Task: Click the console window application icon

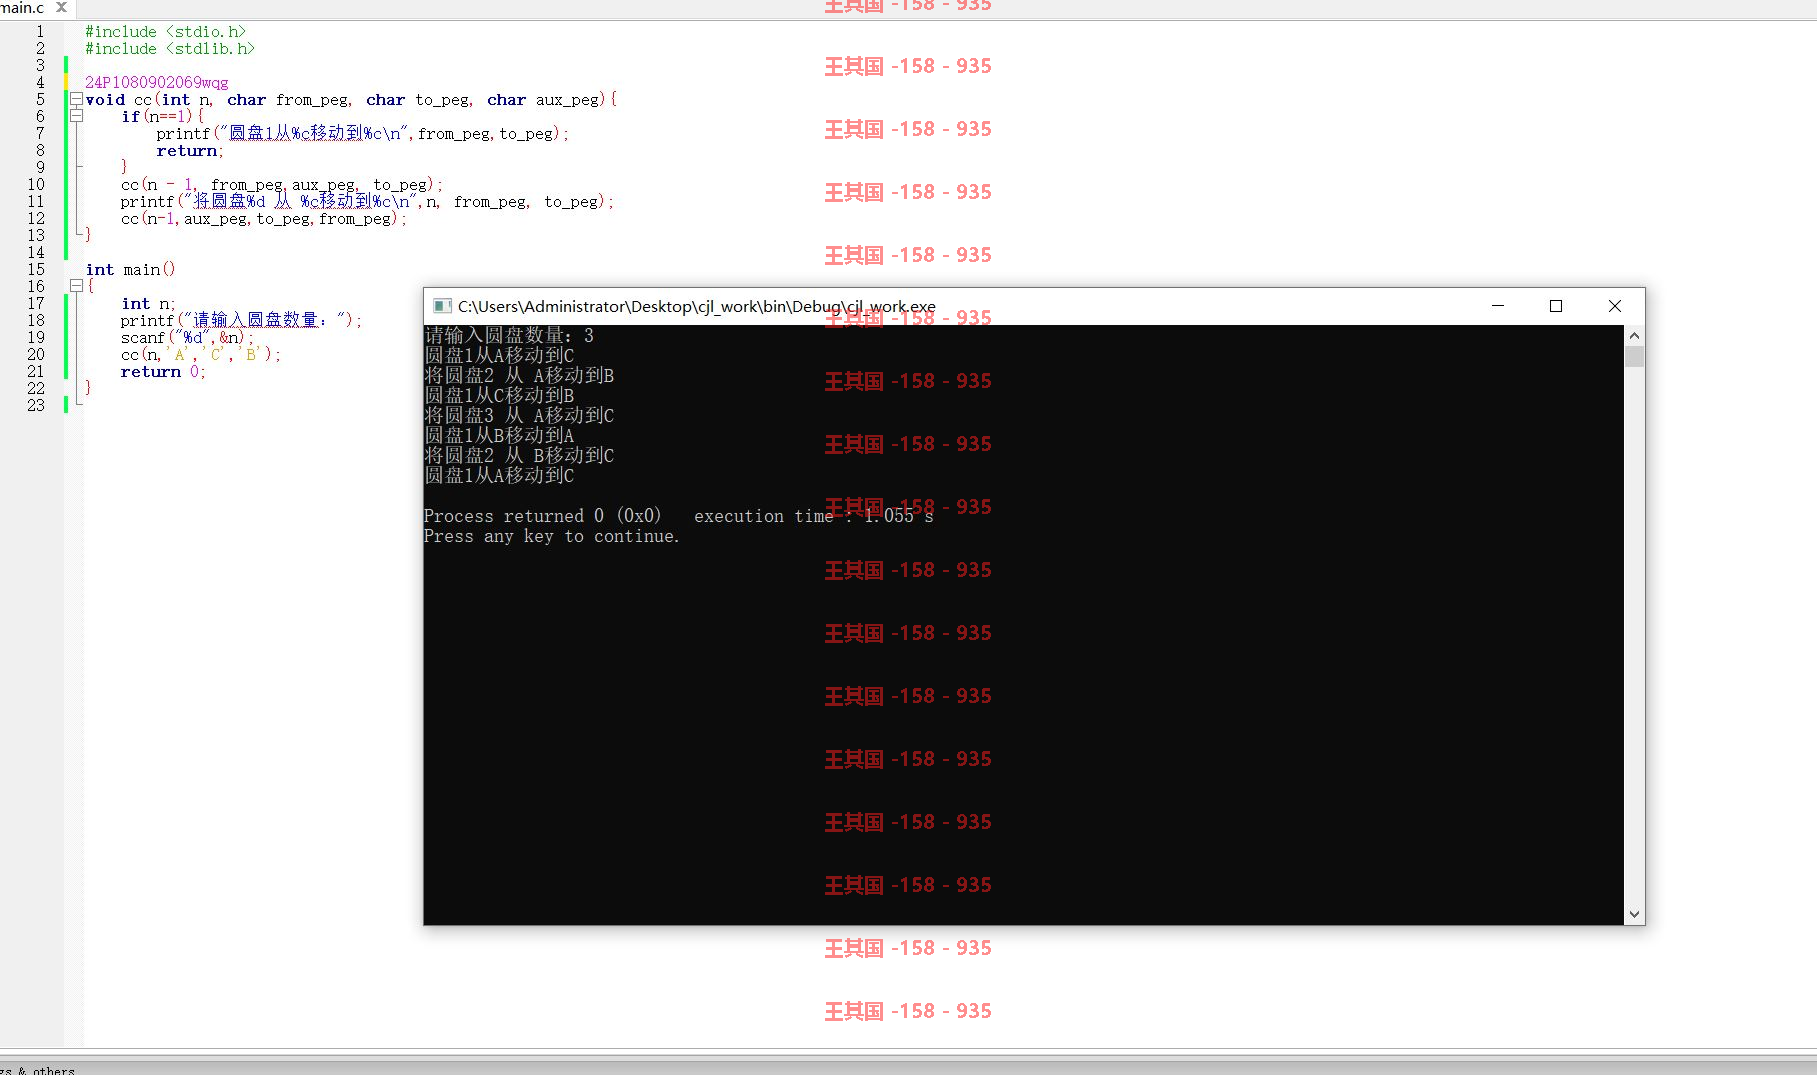Action: pos(442,306)
